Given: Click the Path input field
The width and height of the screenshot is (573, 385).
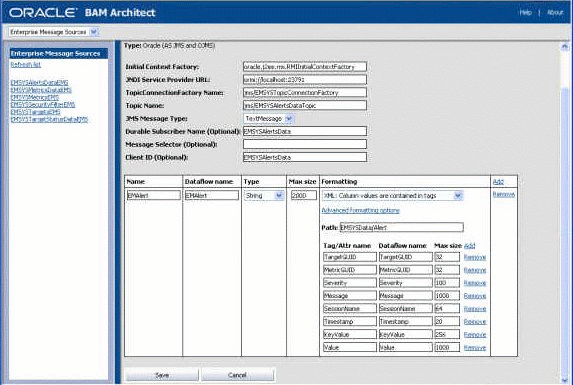Looking at the screenshot, I should coord(402,227).
